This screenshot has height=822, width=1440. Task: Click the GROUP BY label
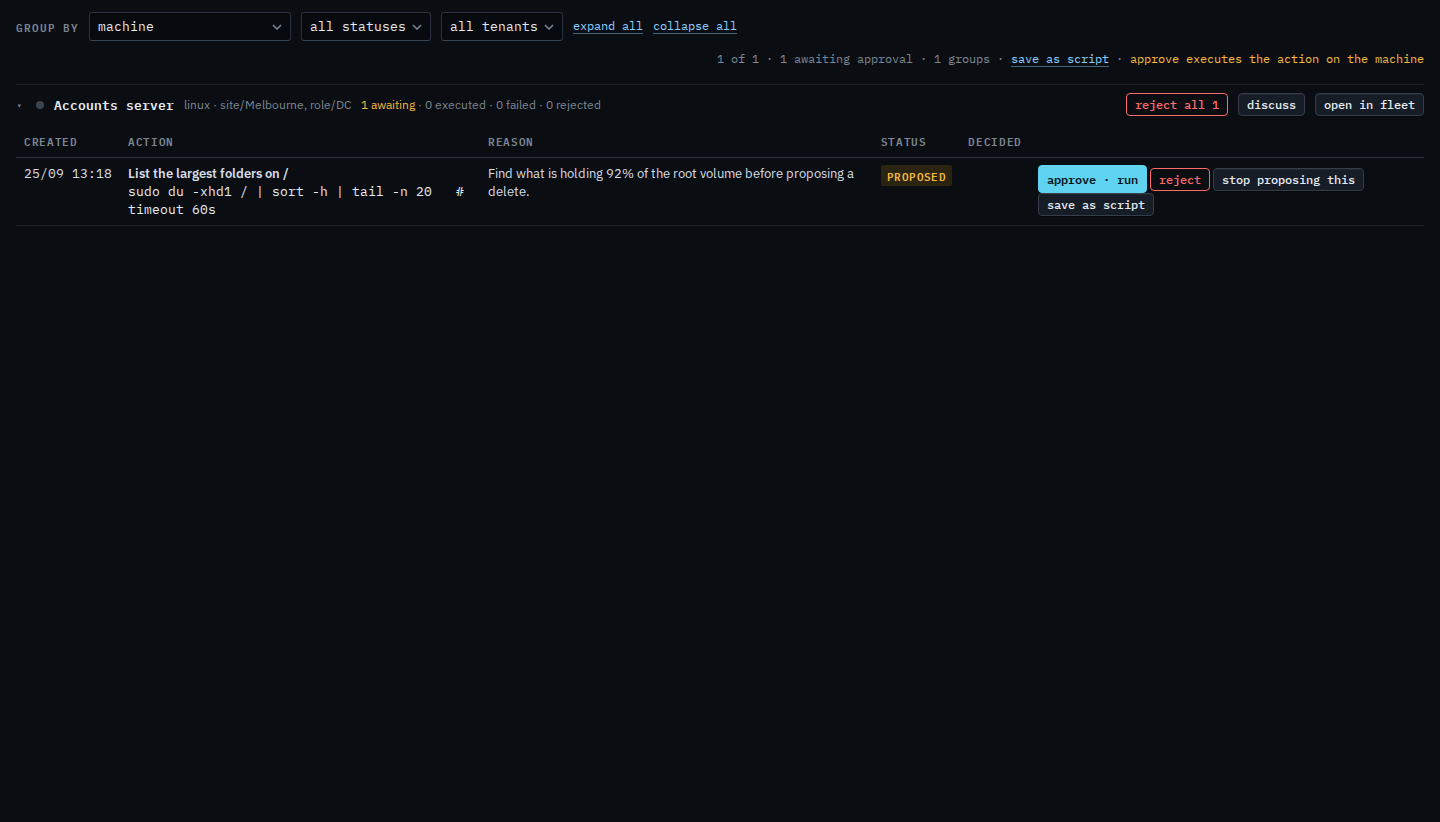click(47, 28)
